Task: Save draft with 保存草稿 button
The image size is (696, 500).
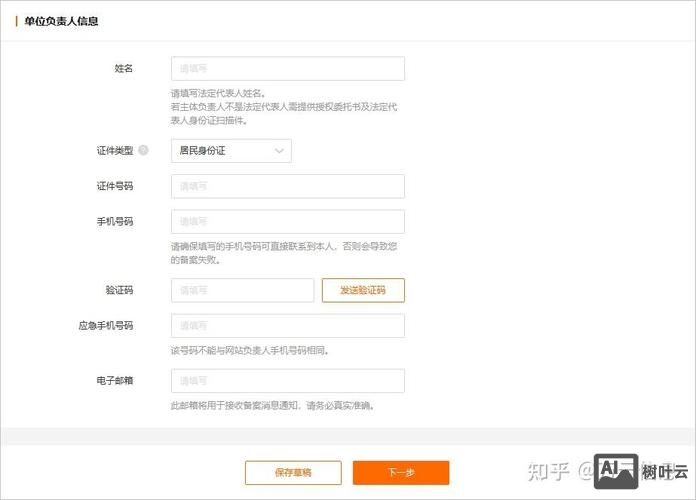Action: point(293,472)
